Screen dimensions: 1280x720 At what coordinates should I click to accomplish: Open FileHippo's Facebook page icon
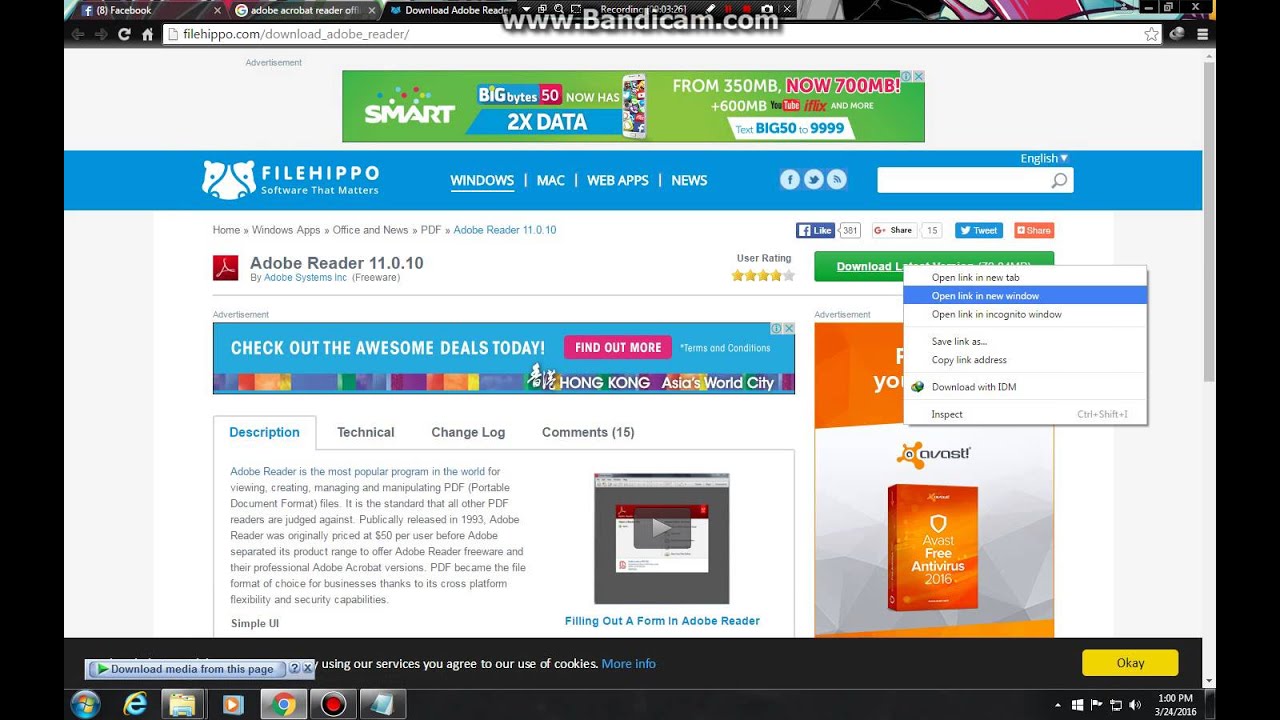pos(790,180)
